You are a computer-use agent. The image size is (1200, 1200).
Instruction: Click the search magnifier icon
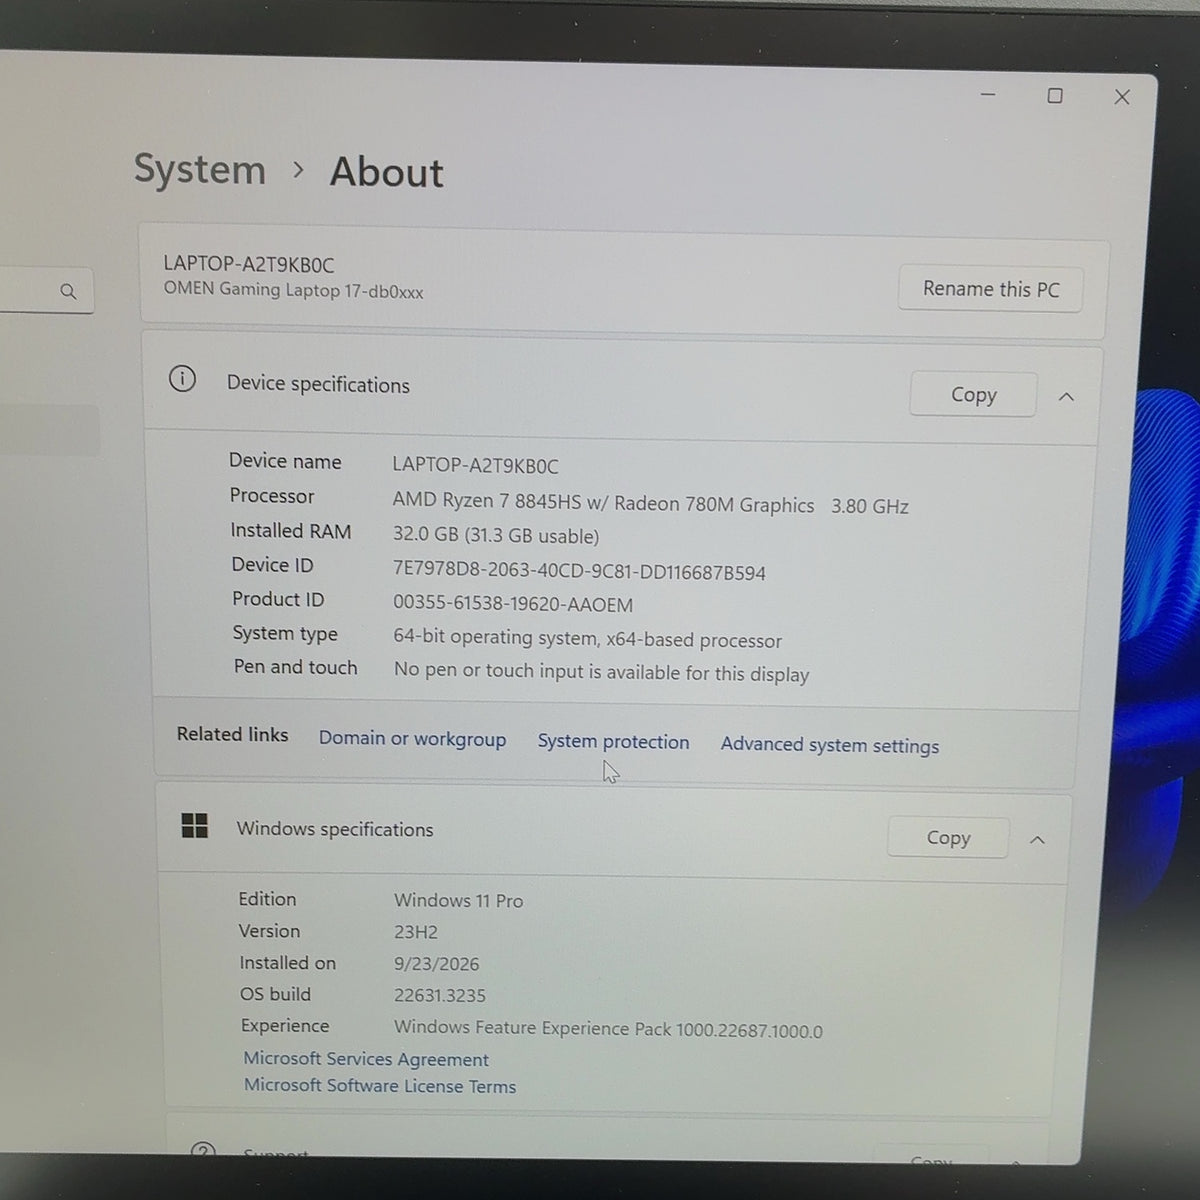(x=68, y=291)
